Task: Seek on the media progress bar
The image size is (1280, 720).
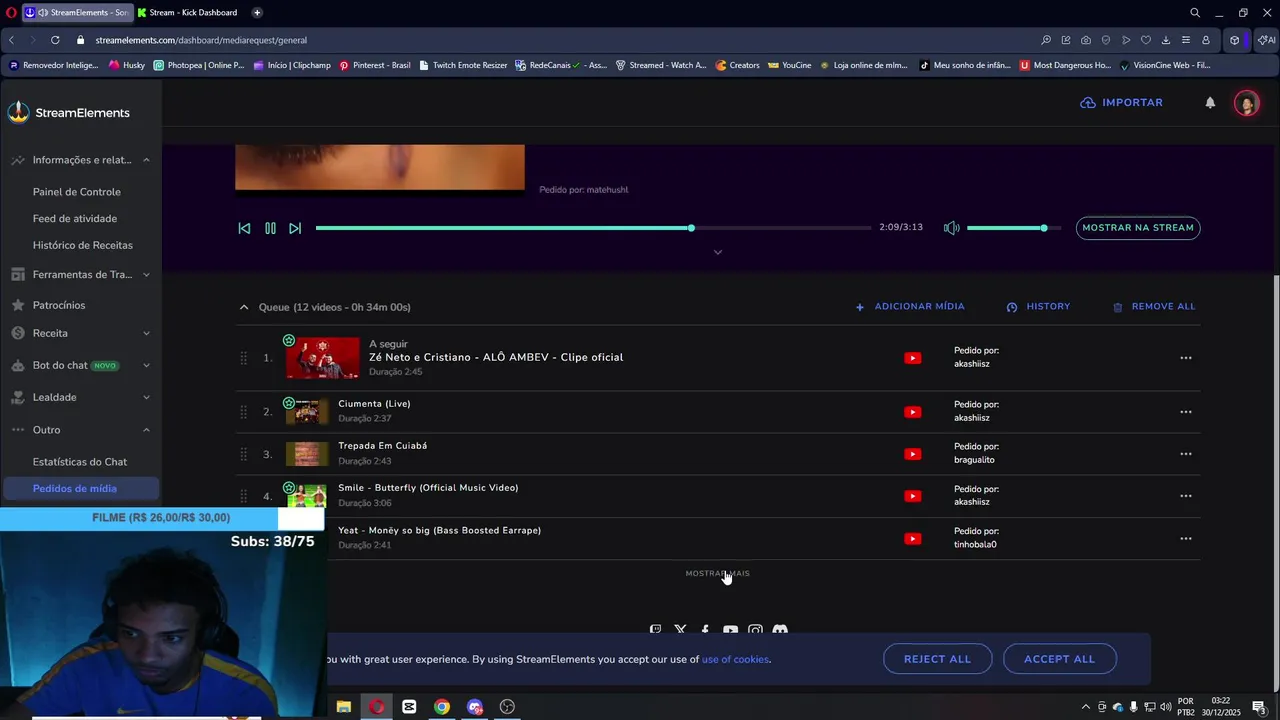Action: coord(593,228)
